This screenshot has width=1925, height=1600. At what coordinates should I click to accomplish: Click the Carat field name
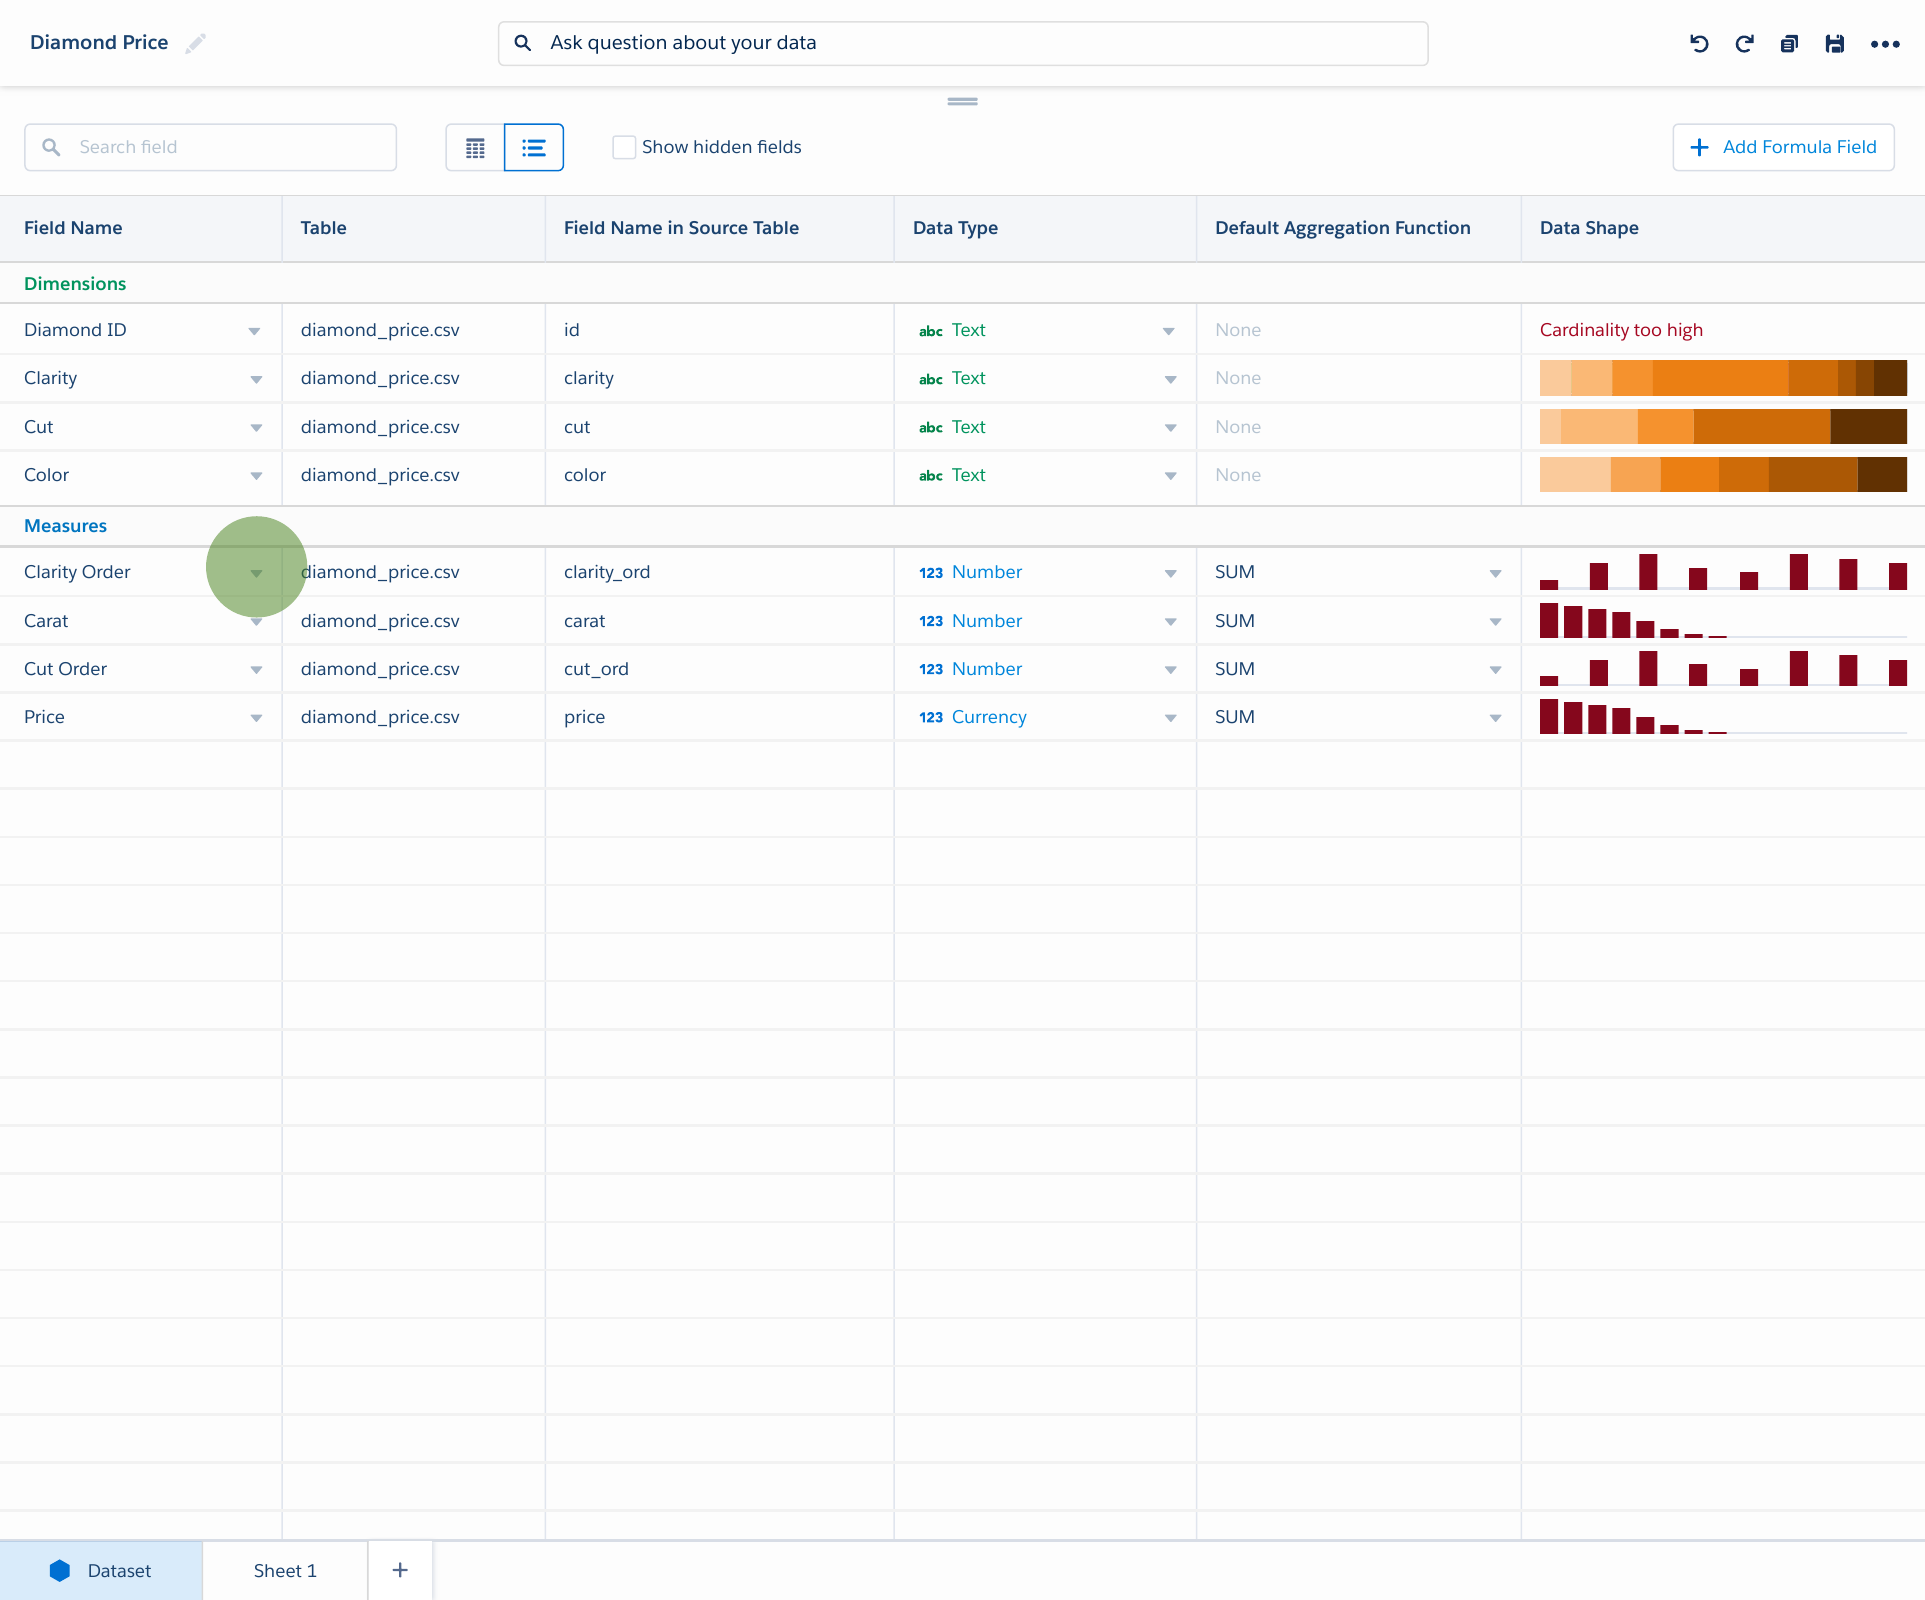[x=46, y=621]
